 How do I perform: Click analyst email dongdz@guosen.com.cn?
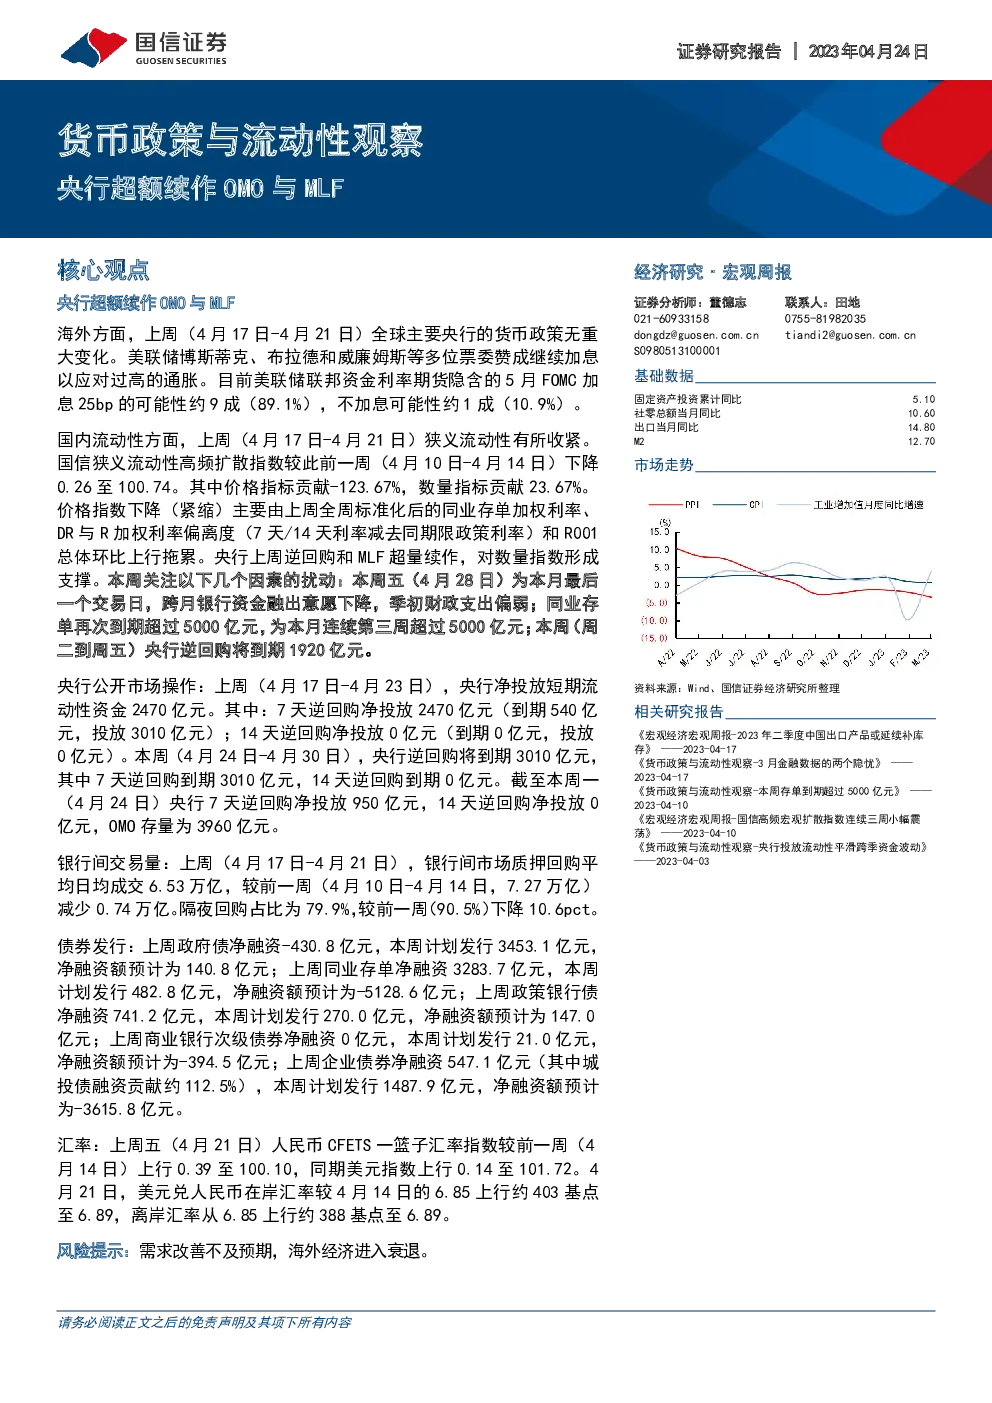[696, 335]
